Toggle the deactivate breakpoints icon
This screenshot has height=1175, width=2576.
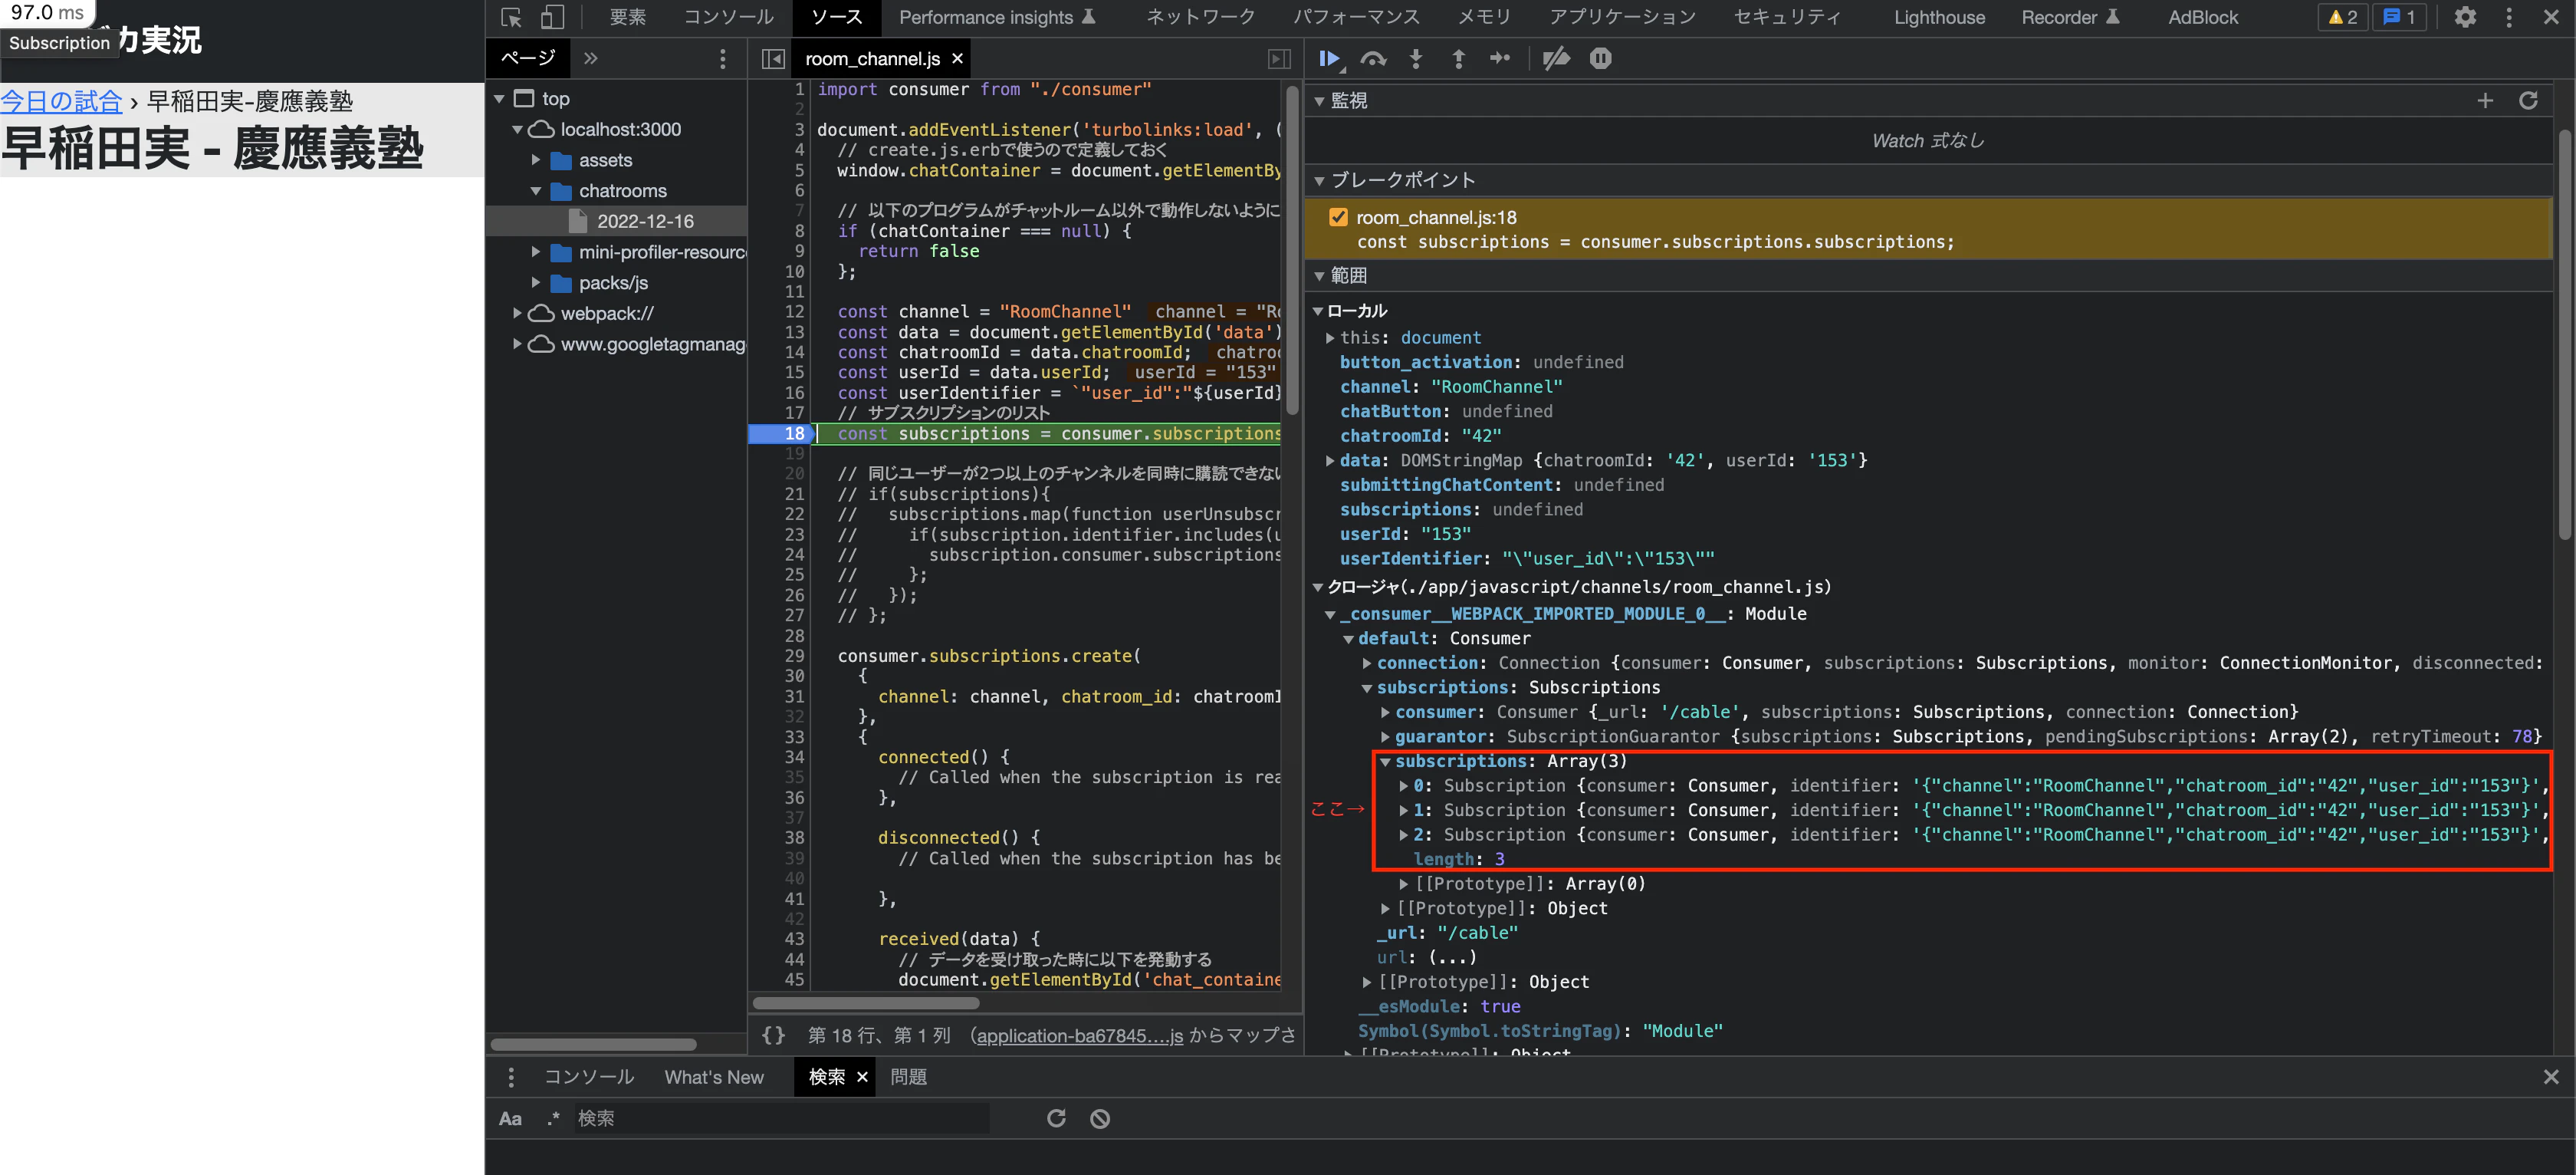[x=1556, y=59]
